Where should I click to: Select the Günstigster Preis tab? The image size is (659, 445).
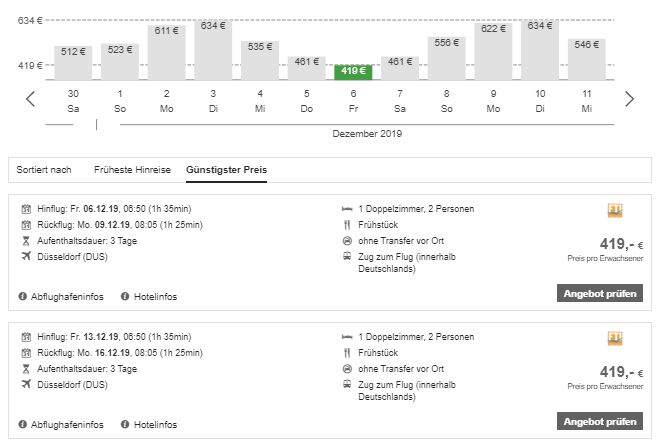[226, 169]
